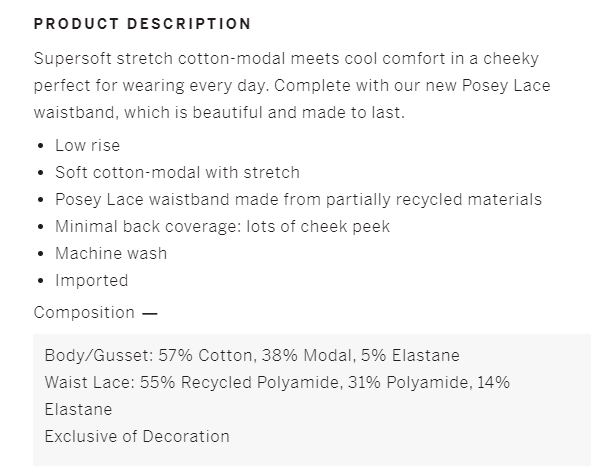
Task: Click the "Imported" bullet item
Action: coord(92,281)
